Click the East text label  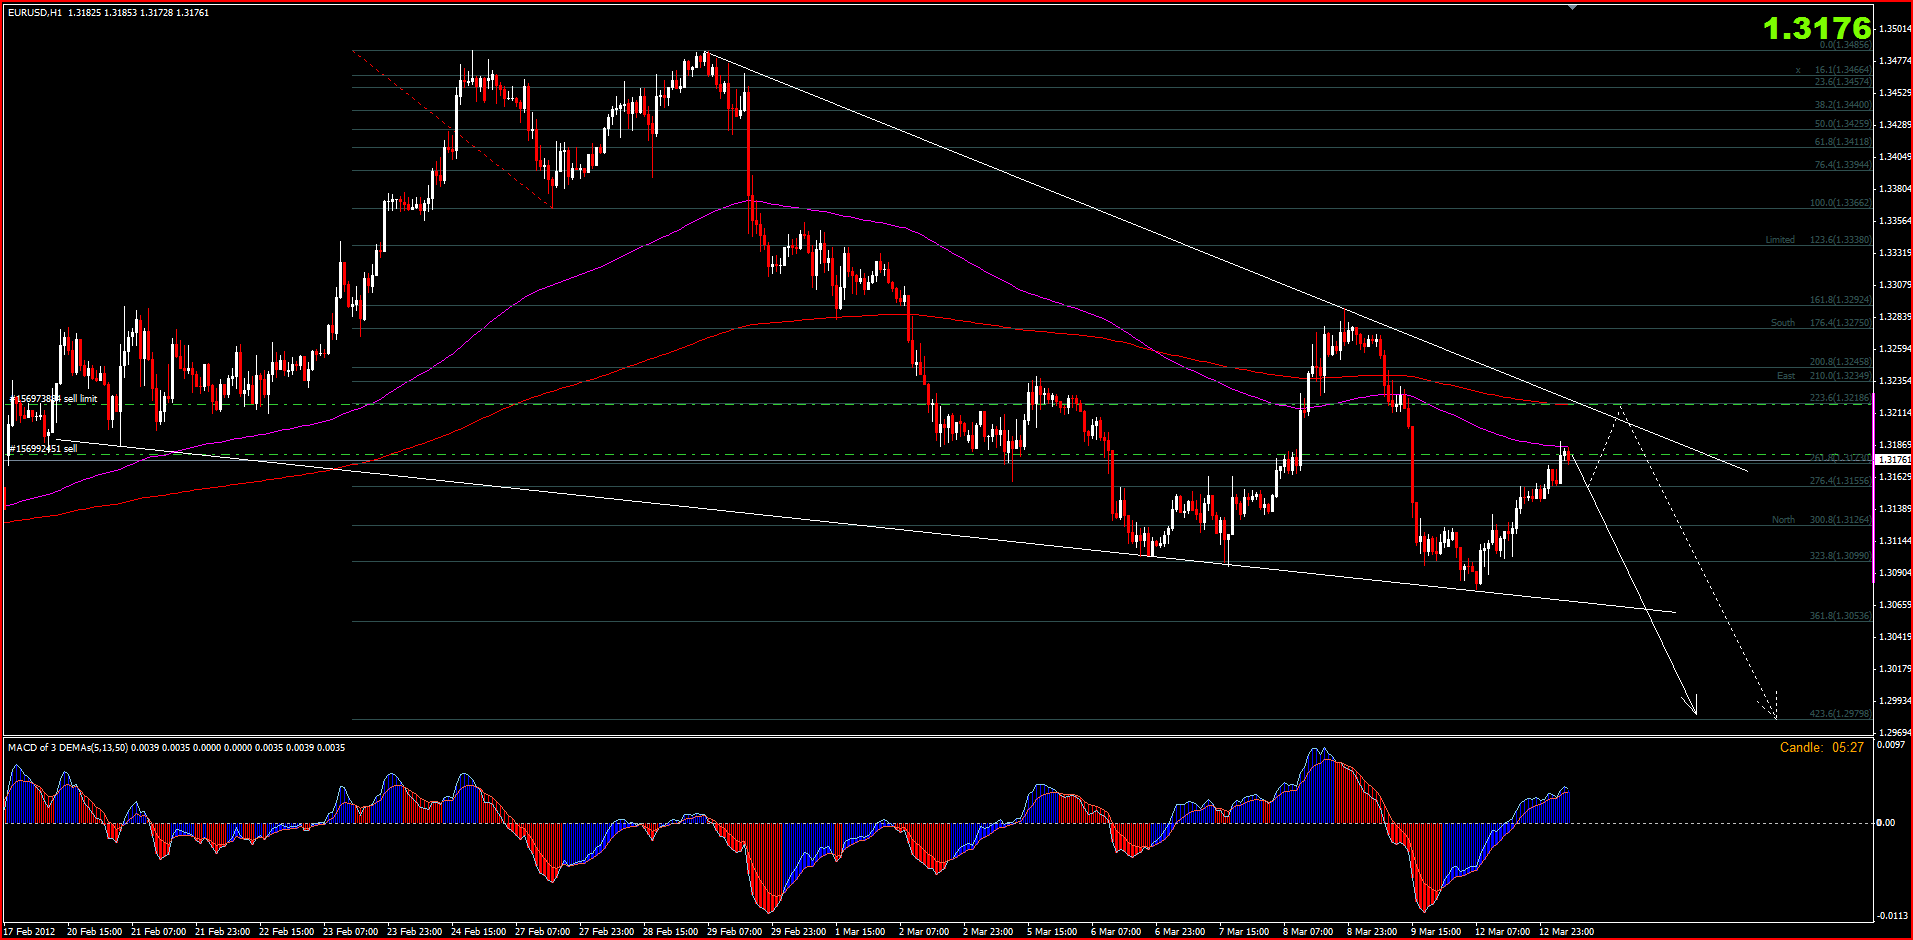1786,376
